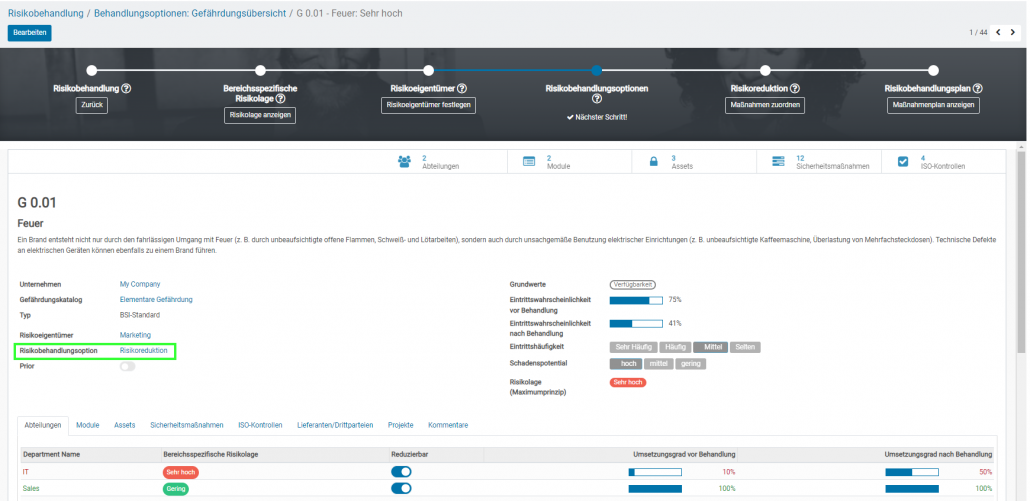Click the Sicherheitsmaßnahmen list icon
Screen dimensions: 1030x501
click(778, 161)
